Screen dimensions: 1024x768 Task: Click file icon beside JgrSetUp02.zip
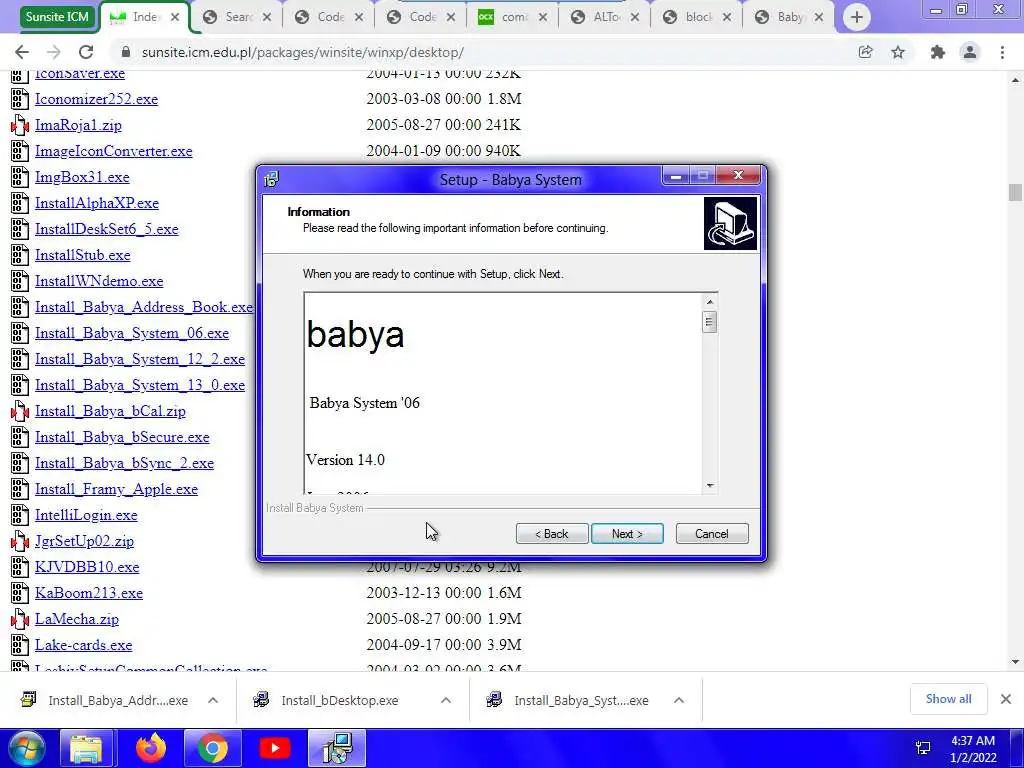coord(20,541)
